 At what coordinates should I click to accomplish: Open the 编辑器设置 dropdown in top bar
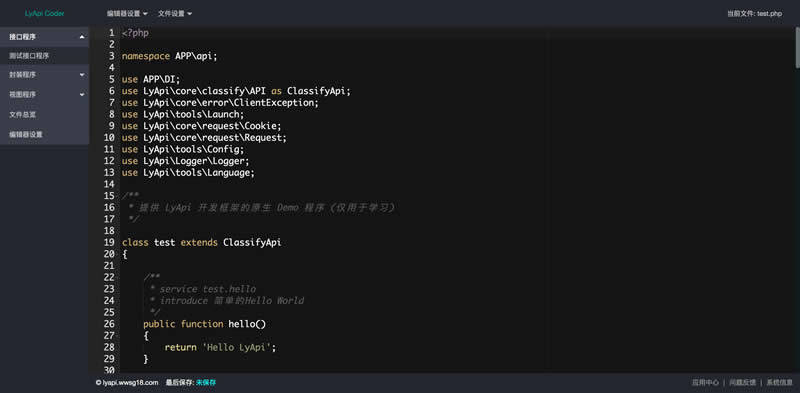pos(127,13)
